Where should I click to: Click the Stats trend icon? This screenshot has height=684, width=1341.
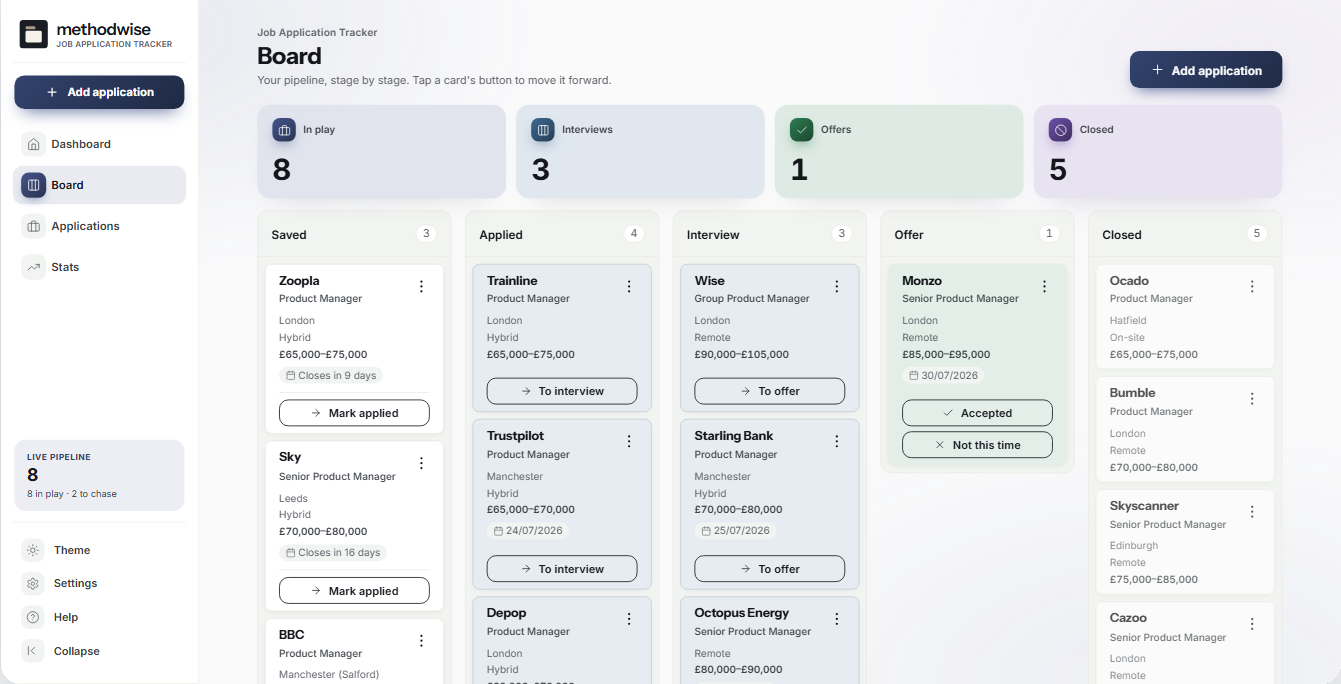[x=34, y=267]
